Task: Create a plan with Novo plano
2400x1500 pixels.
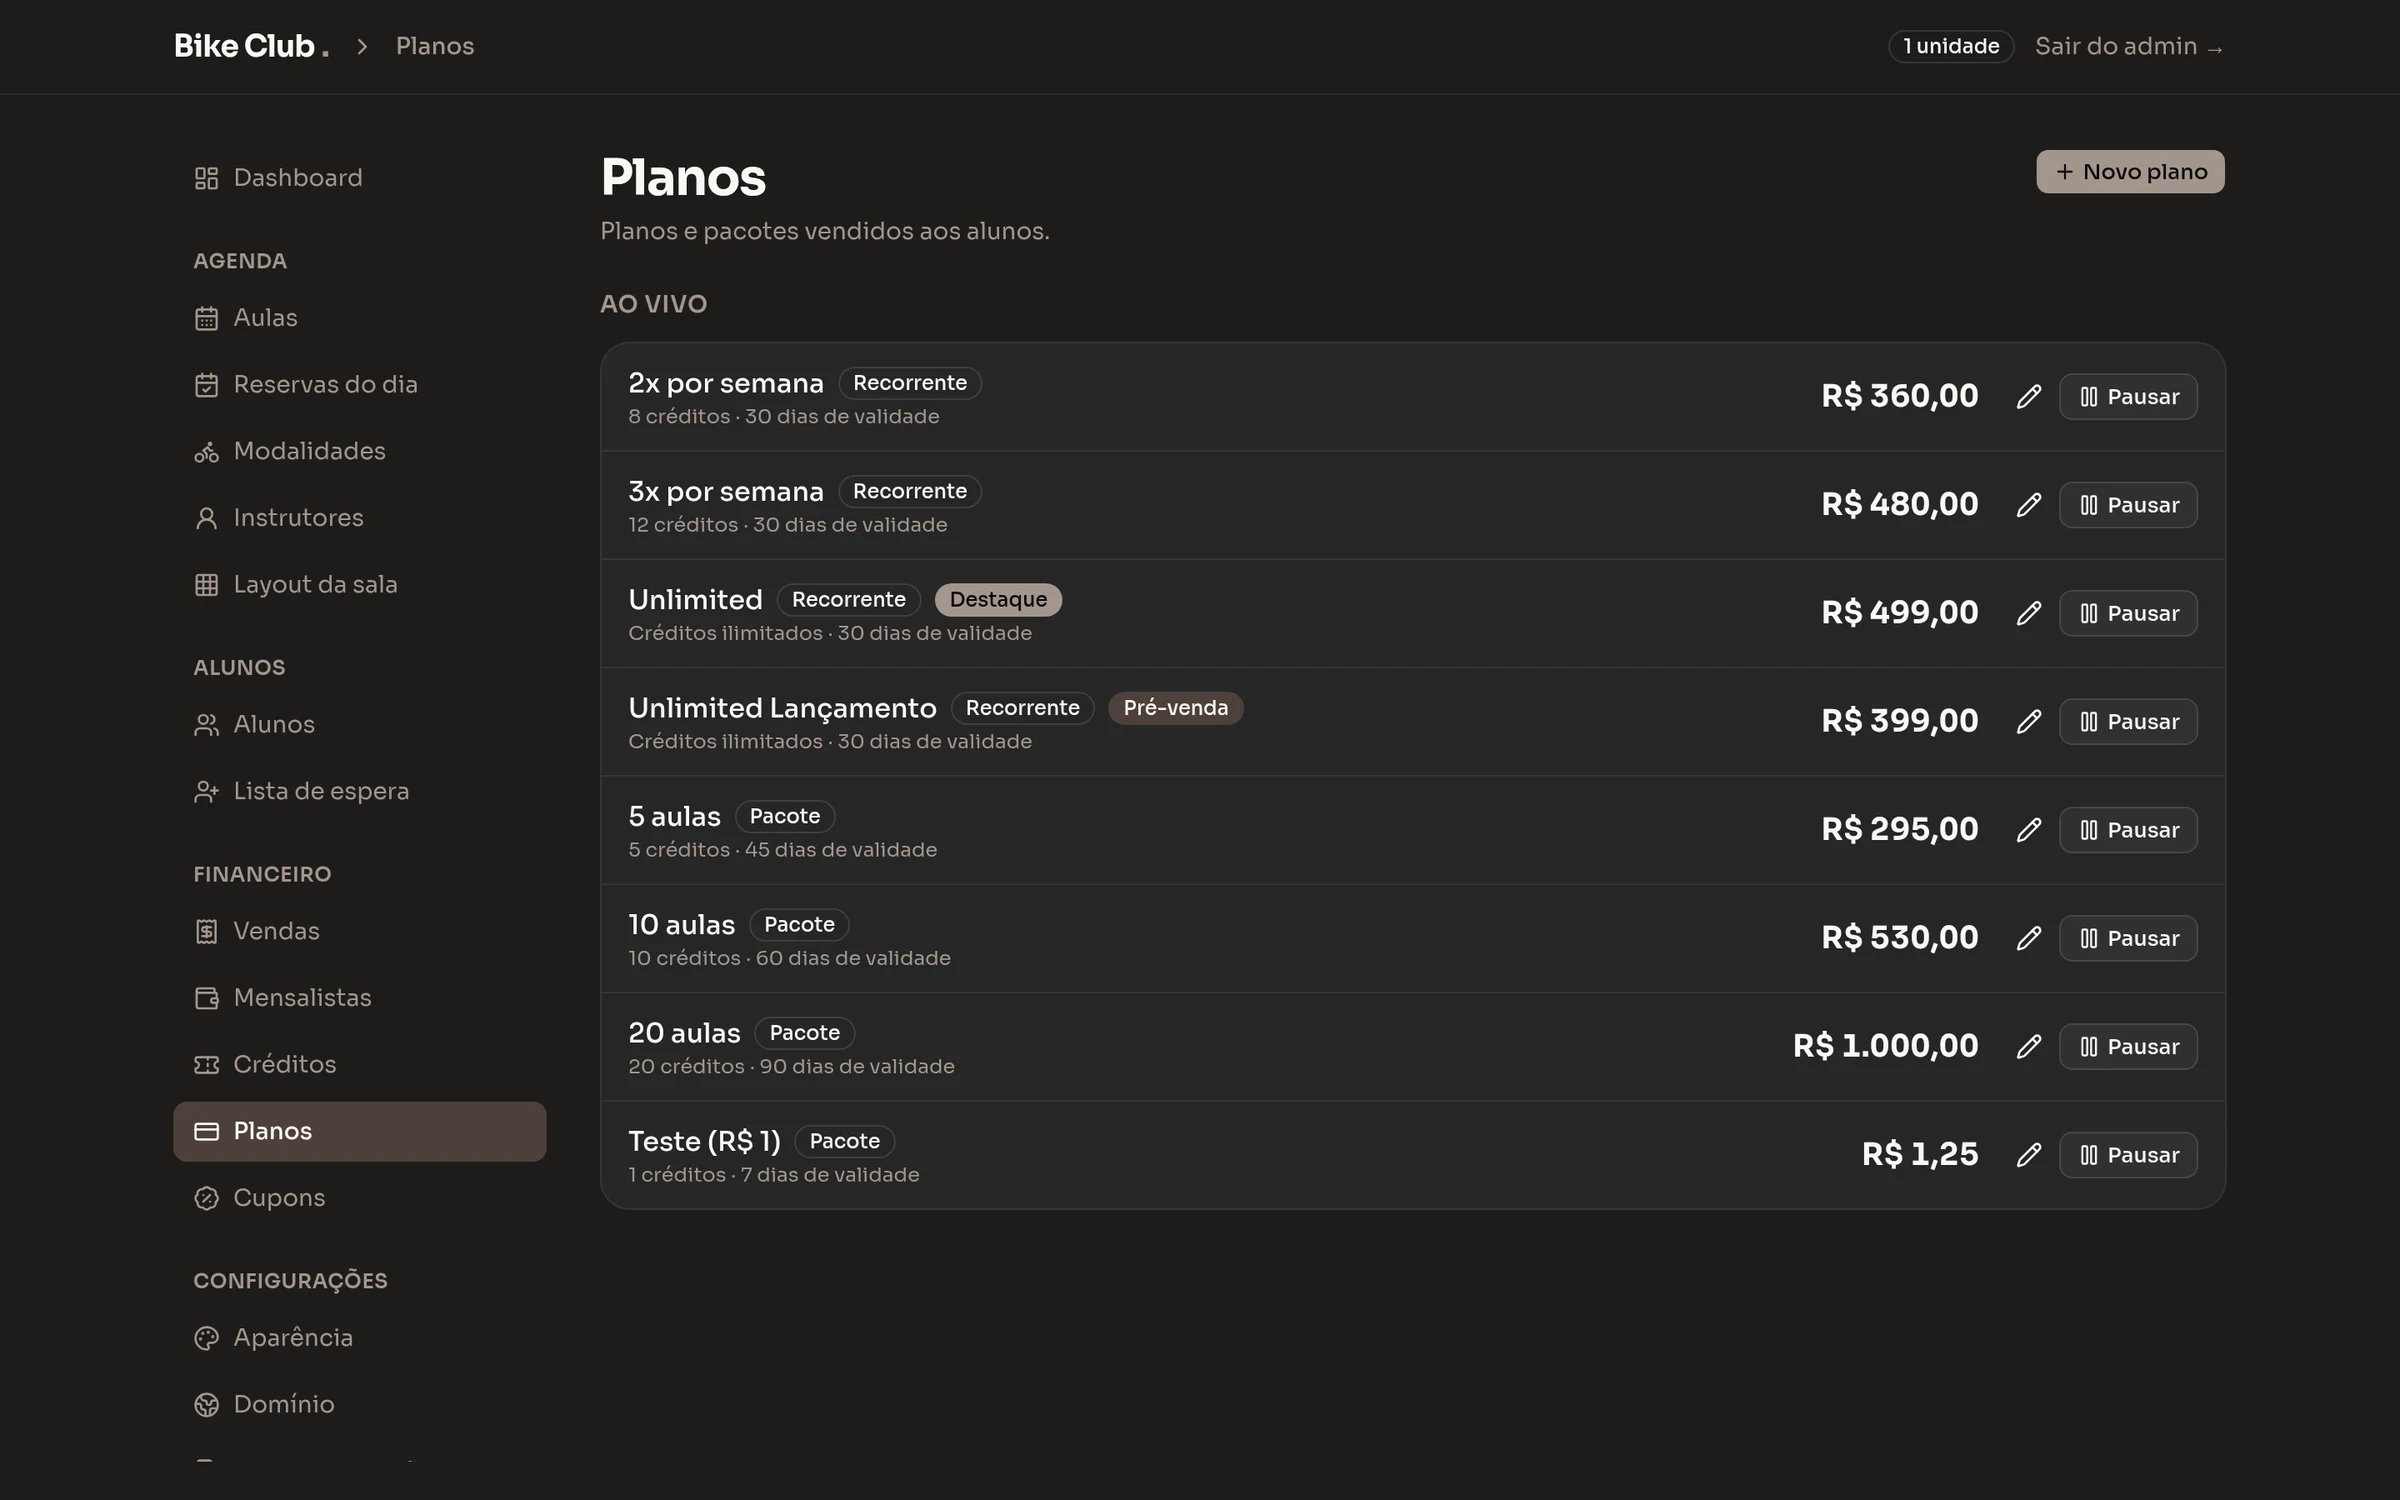Action: coord(2130,172)
